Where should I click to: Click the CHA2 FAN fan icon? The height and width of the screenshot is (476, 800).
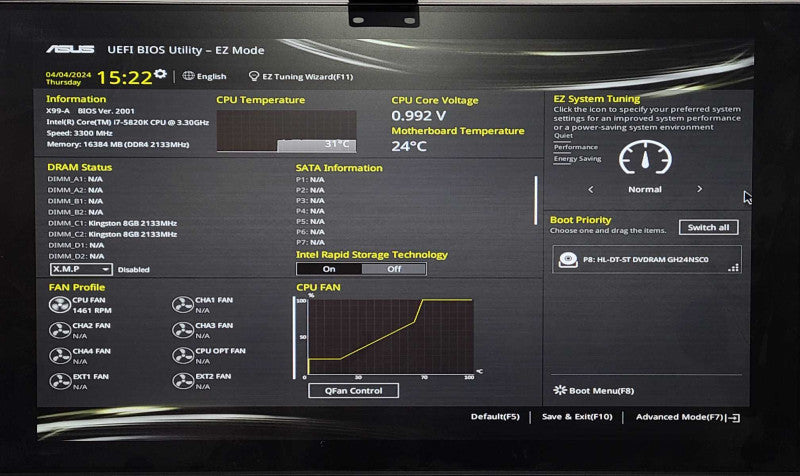(60, 331)
